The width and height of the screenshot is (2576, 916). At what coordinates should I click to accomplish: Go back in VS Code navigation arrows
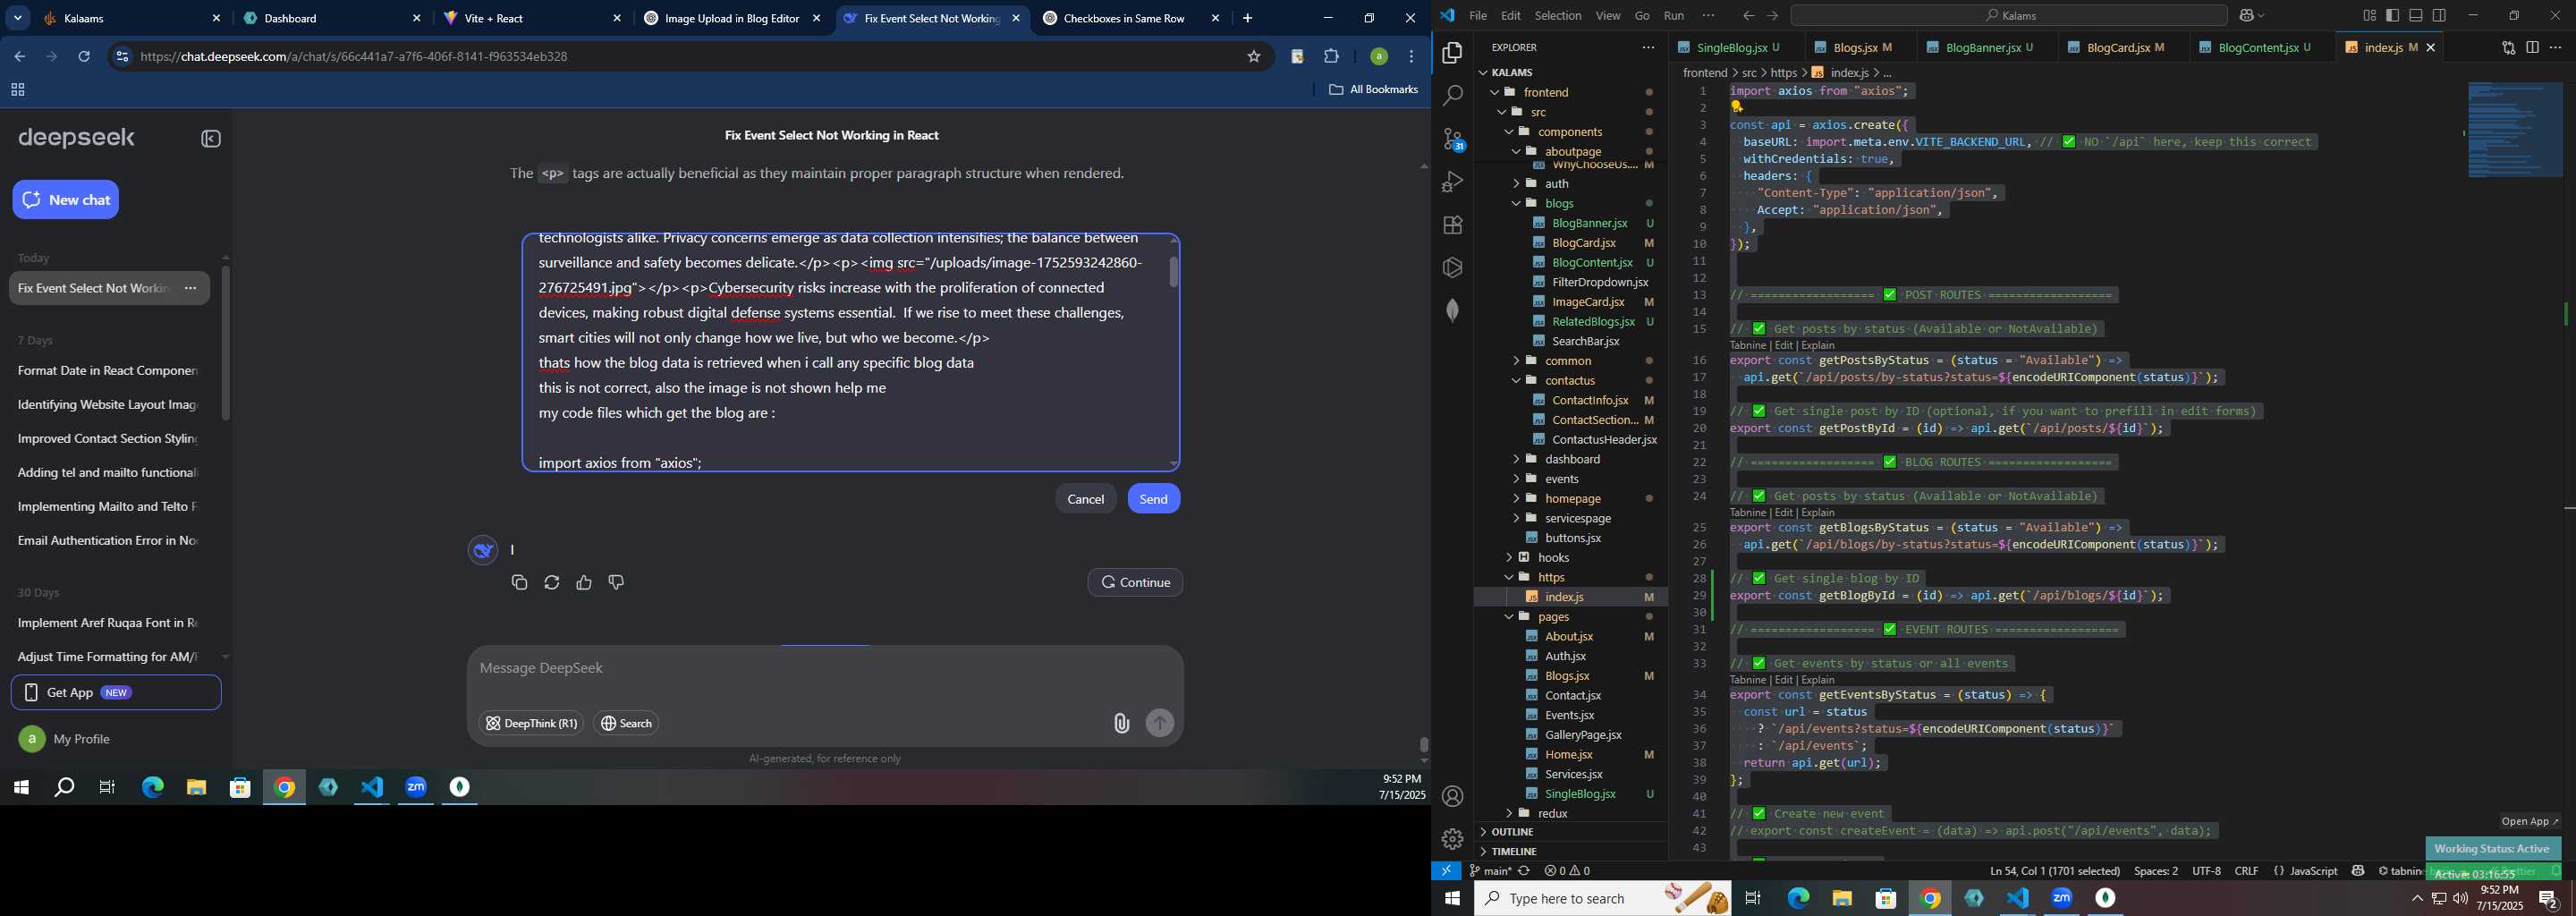[x=1748, y=16]
